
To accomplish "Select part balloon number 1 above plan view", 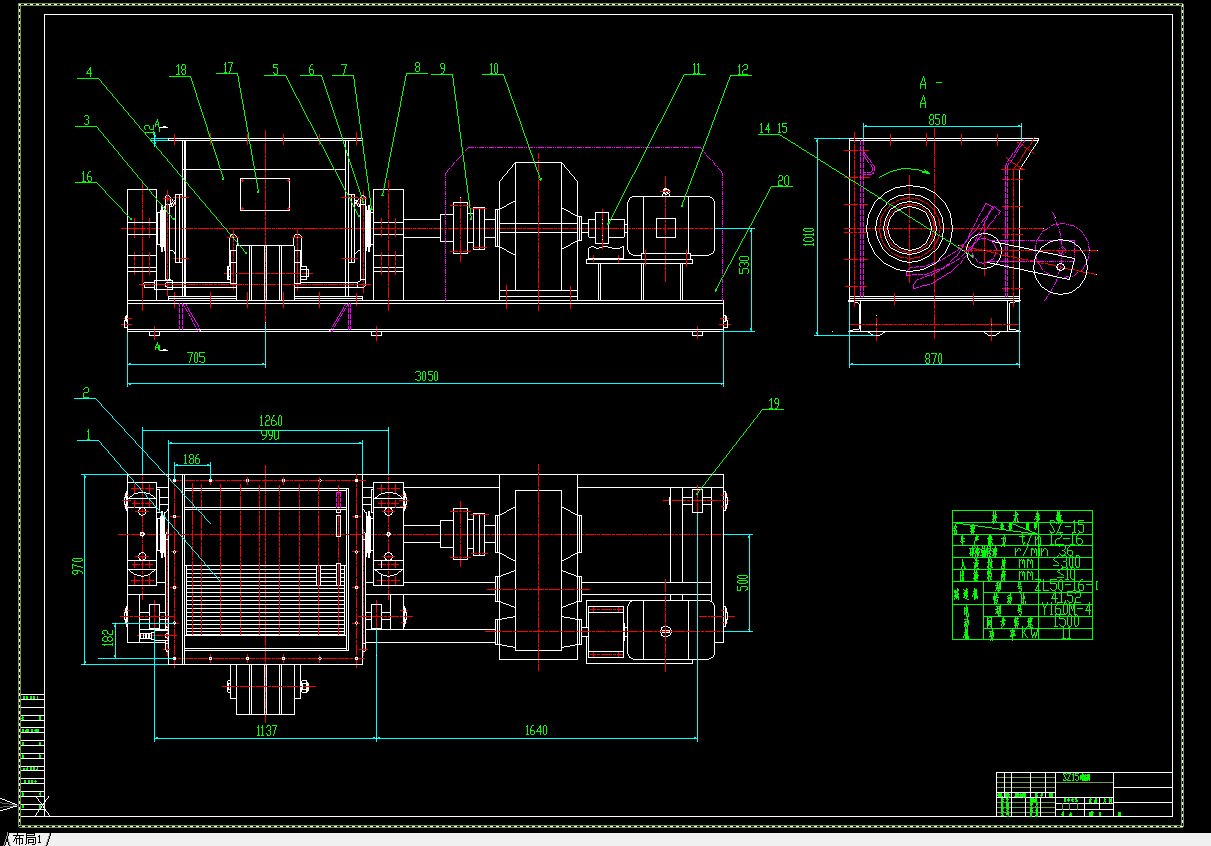I will pyautogui.click(x=89, y=434).
